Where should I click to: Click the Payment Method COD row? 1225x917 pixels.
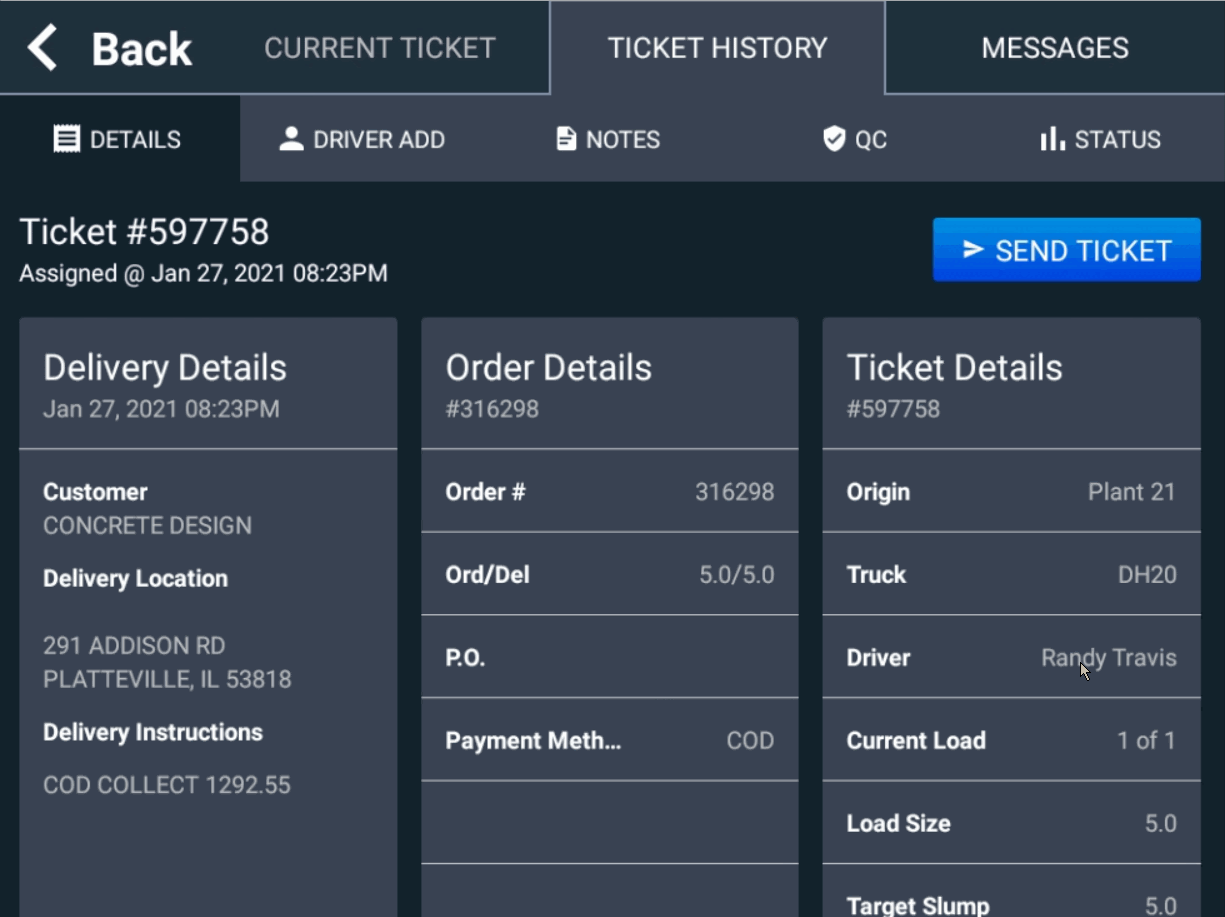(609, 740)
